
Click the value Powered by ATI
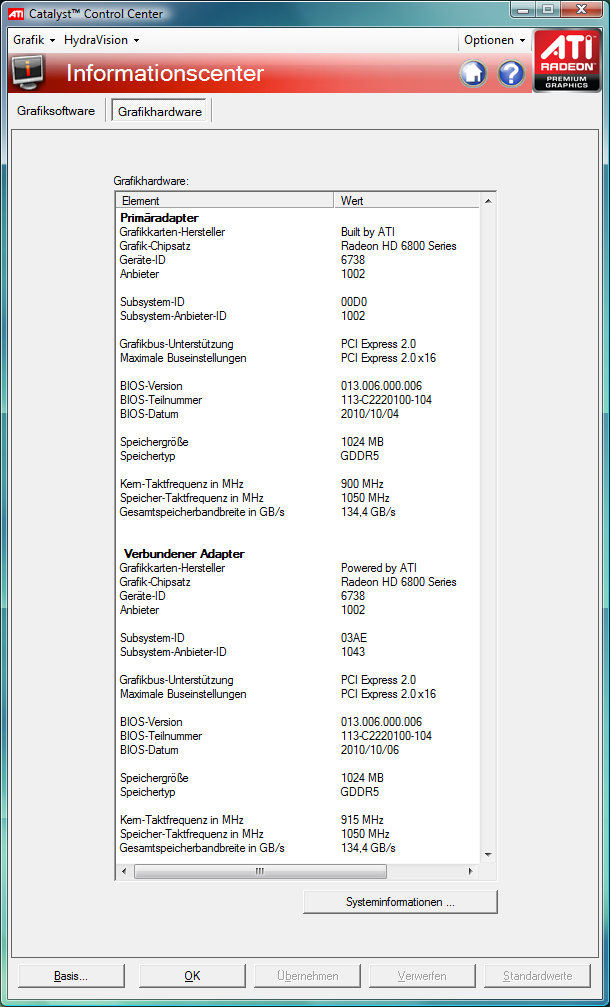pos(379,568)
